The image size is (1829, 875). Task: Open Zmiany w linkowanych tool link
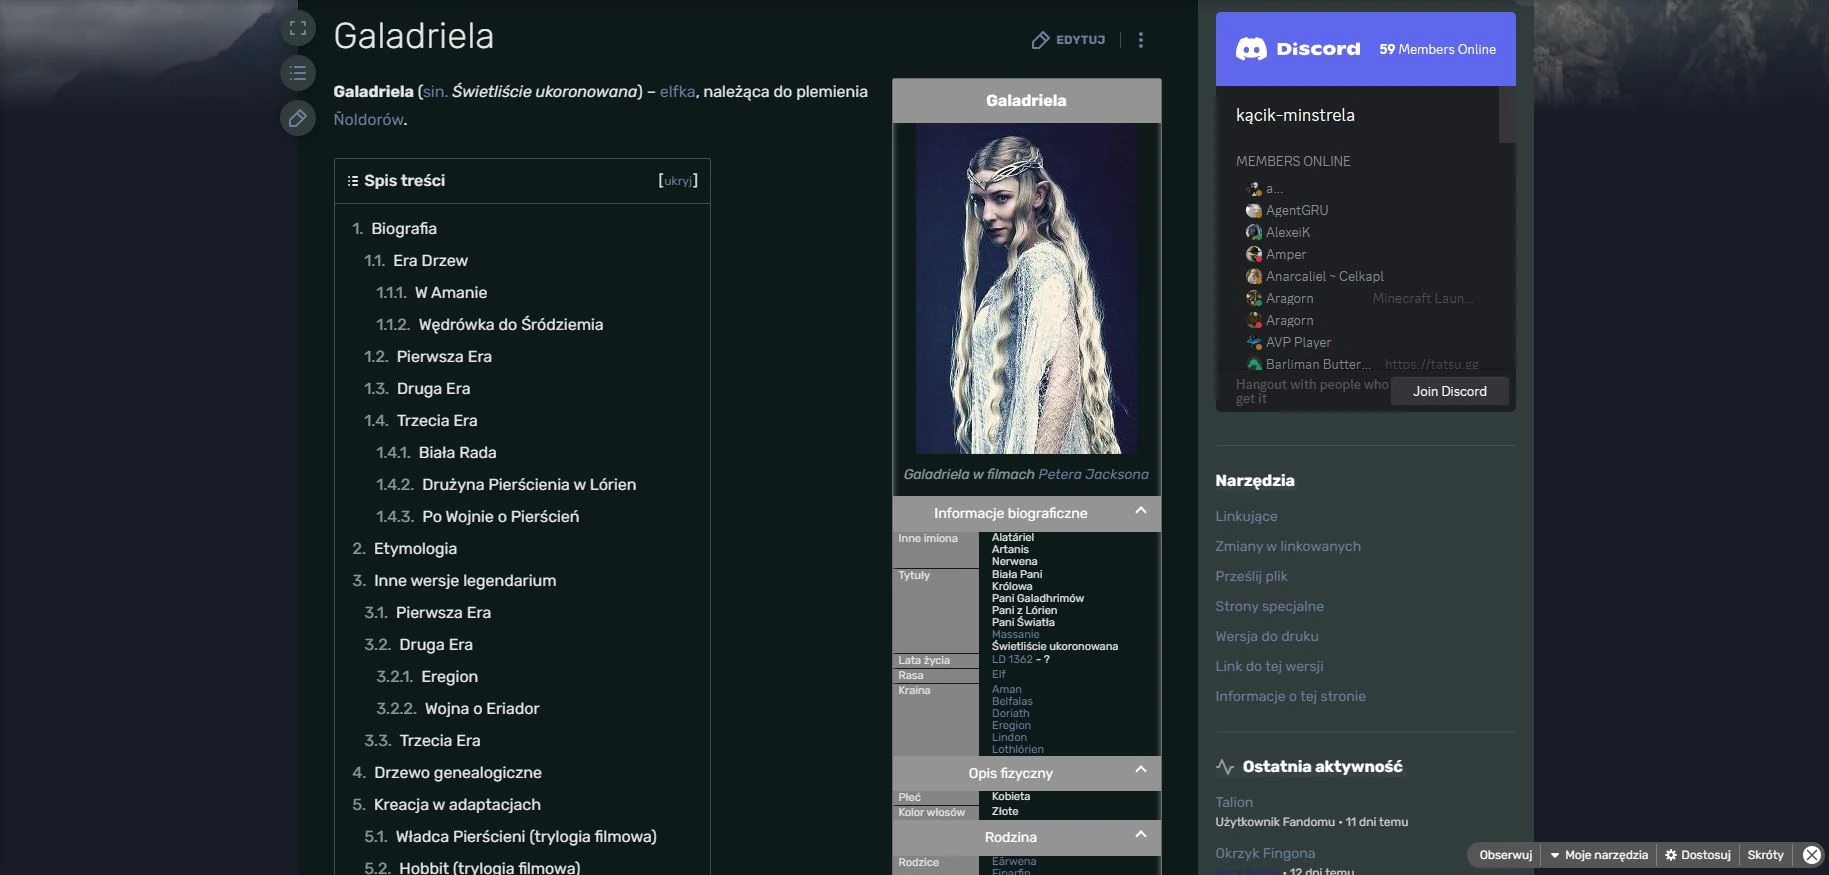coord(1288,547)
